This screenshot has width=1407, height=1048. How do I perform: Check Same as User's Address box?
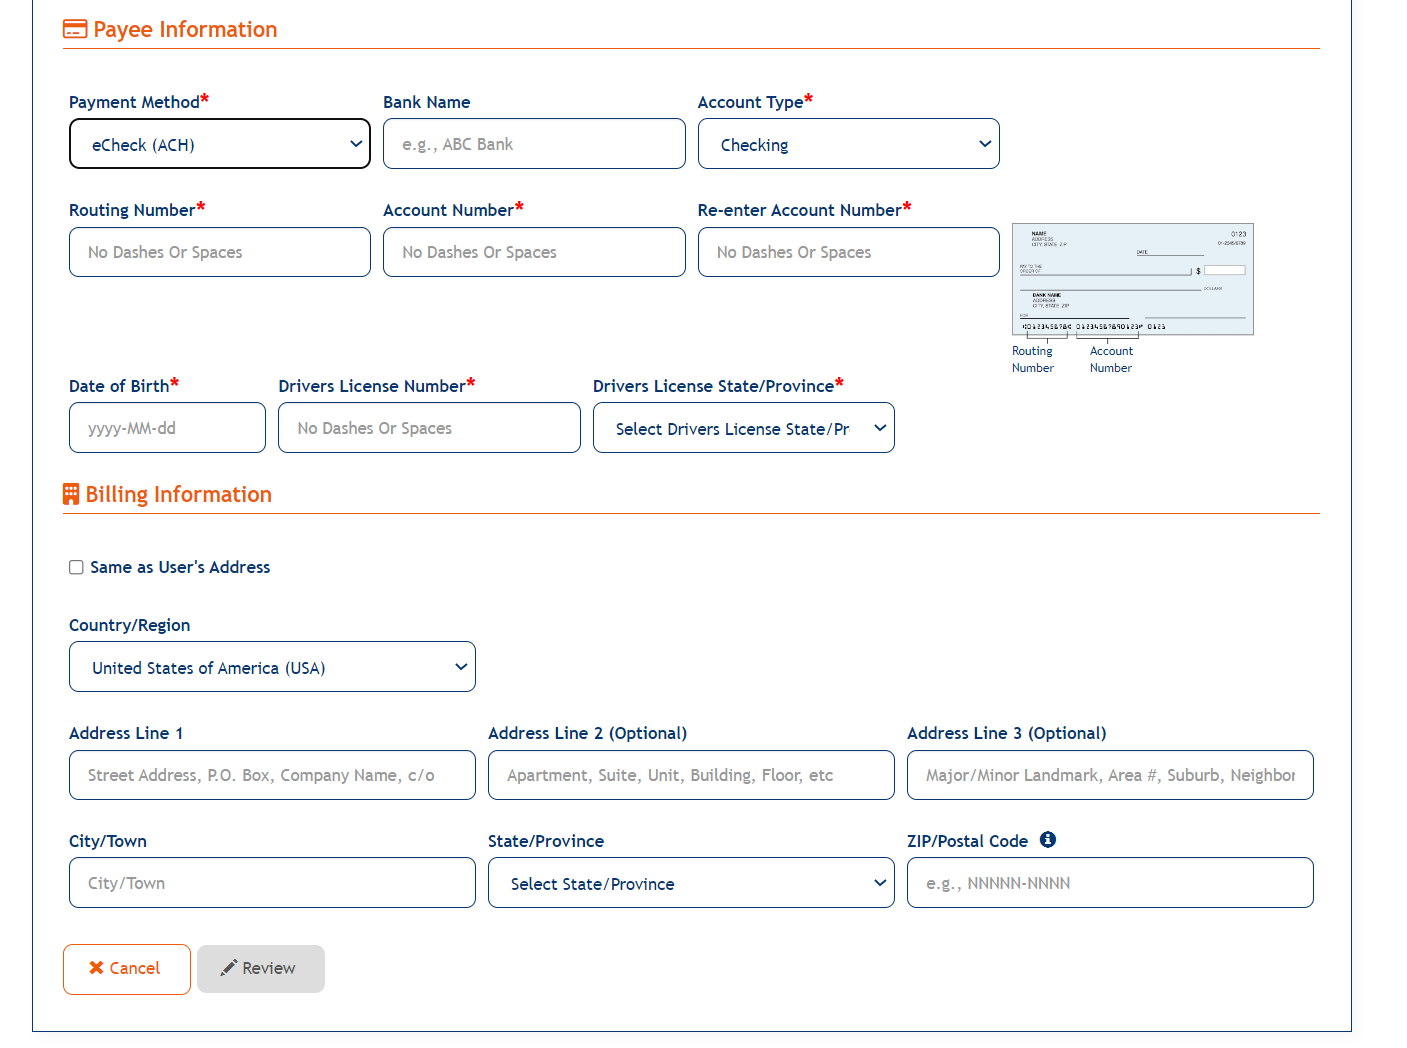[76, 568]
